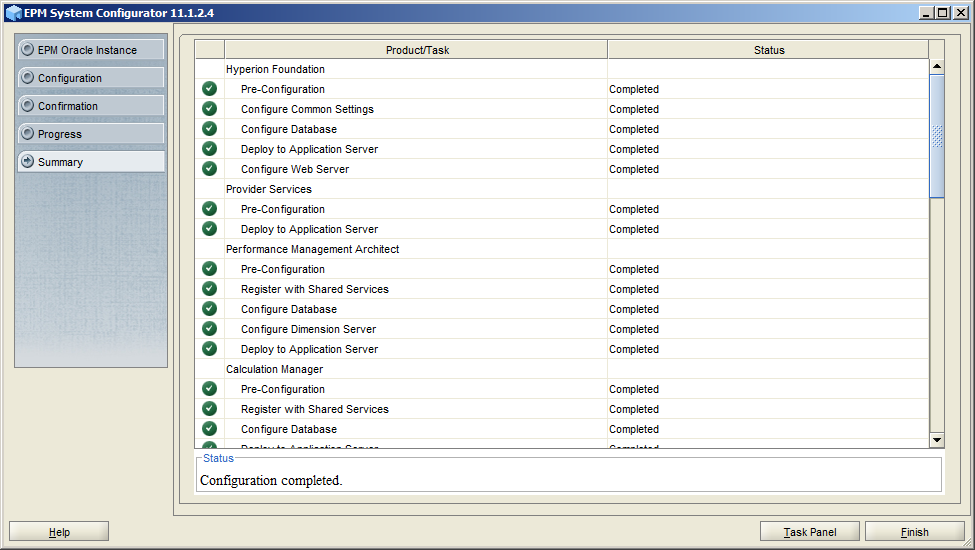Select Configure Common Settings task row
Screen dimensions: 975x550
[x=561, y=109]
